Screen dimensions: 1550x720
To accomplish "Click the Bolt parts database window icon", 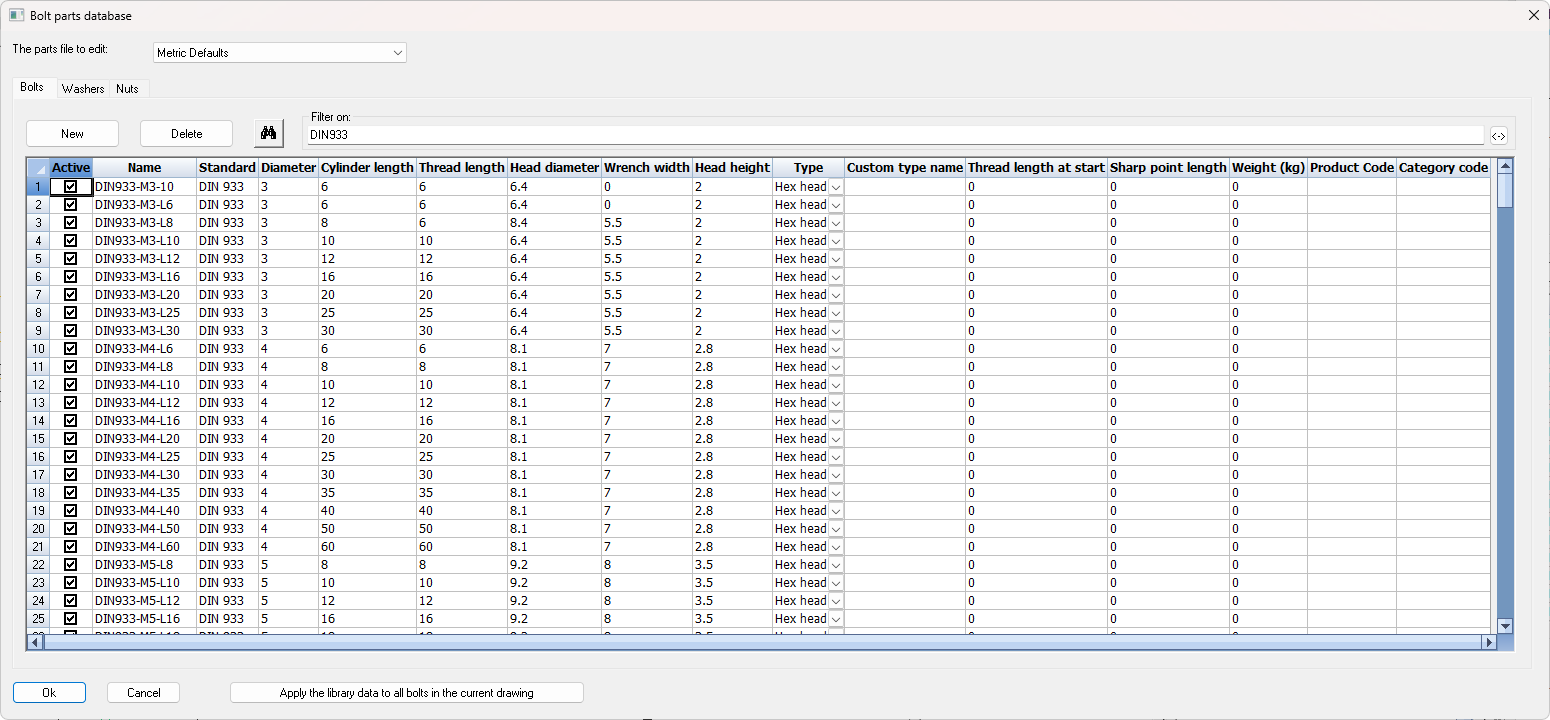I will coord(16,15).
